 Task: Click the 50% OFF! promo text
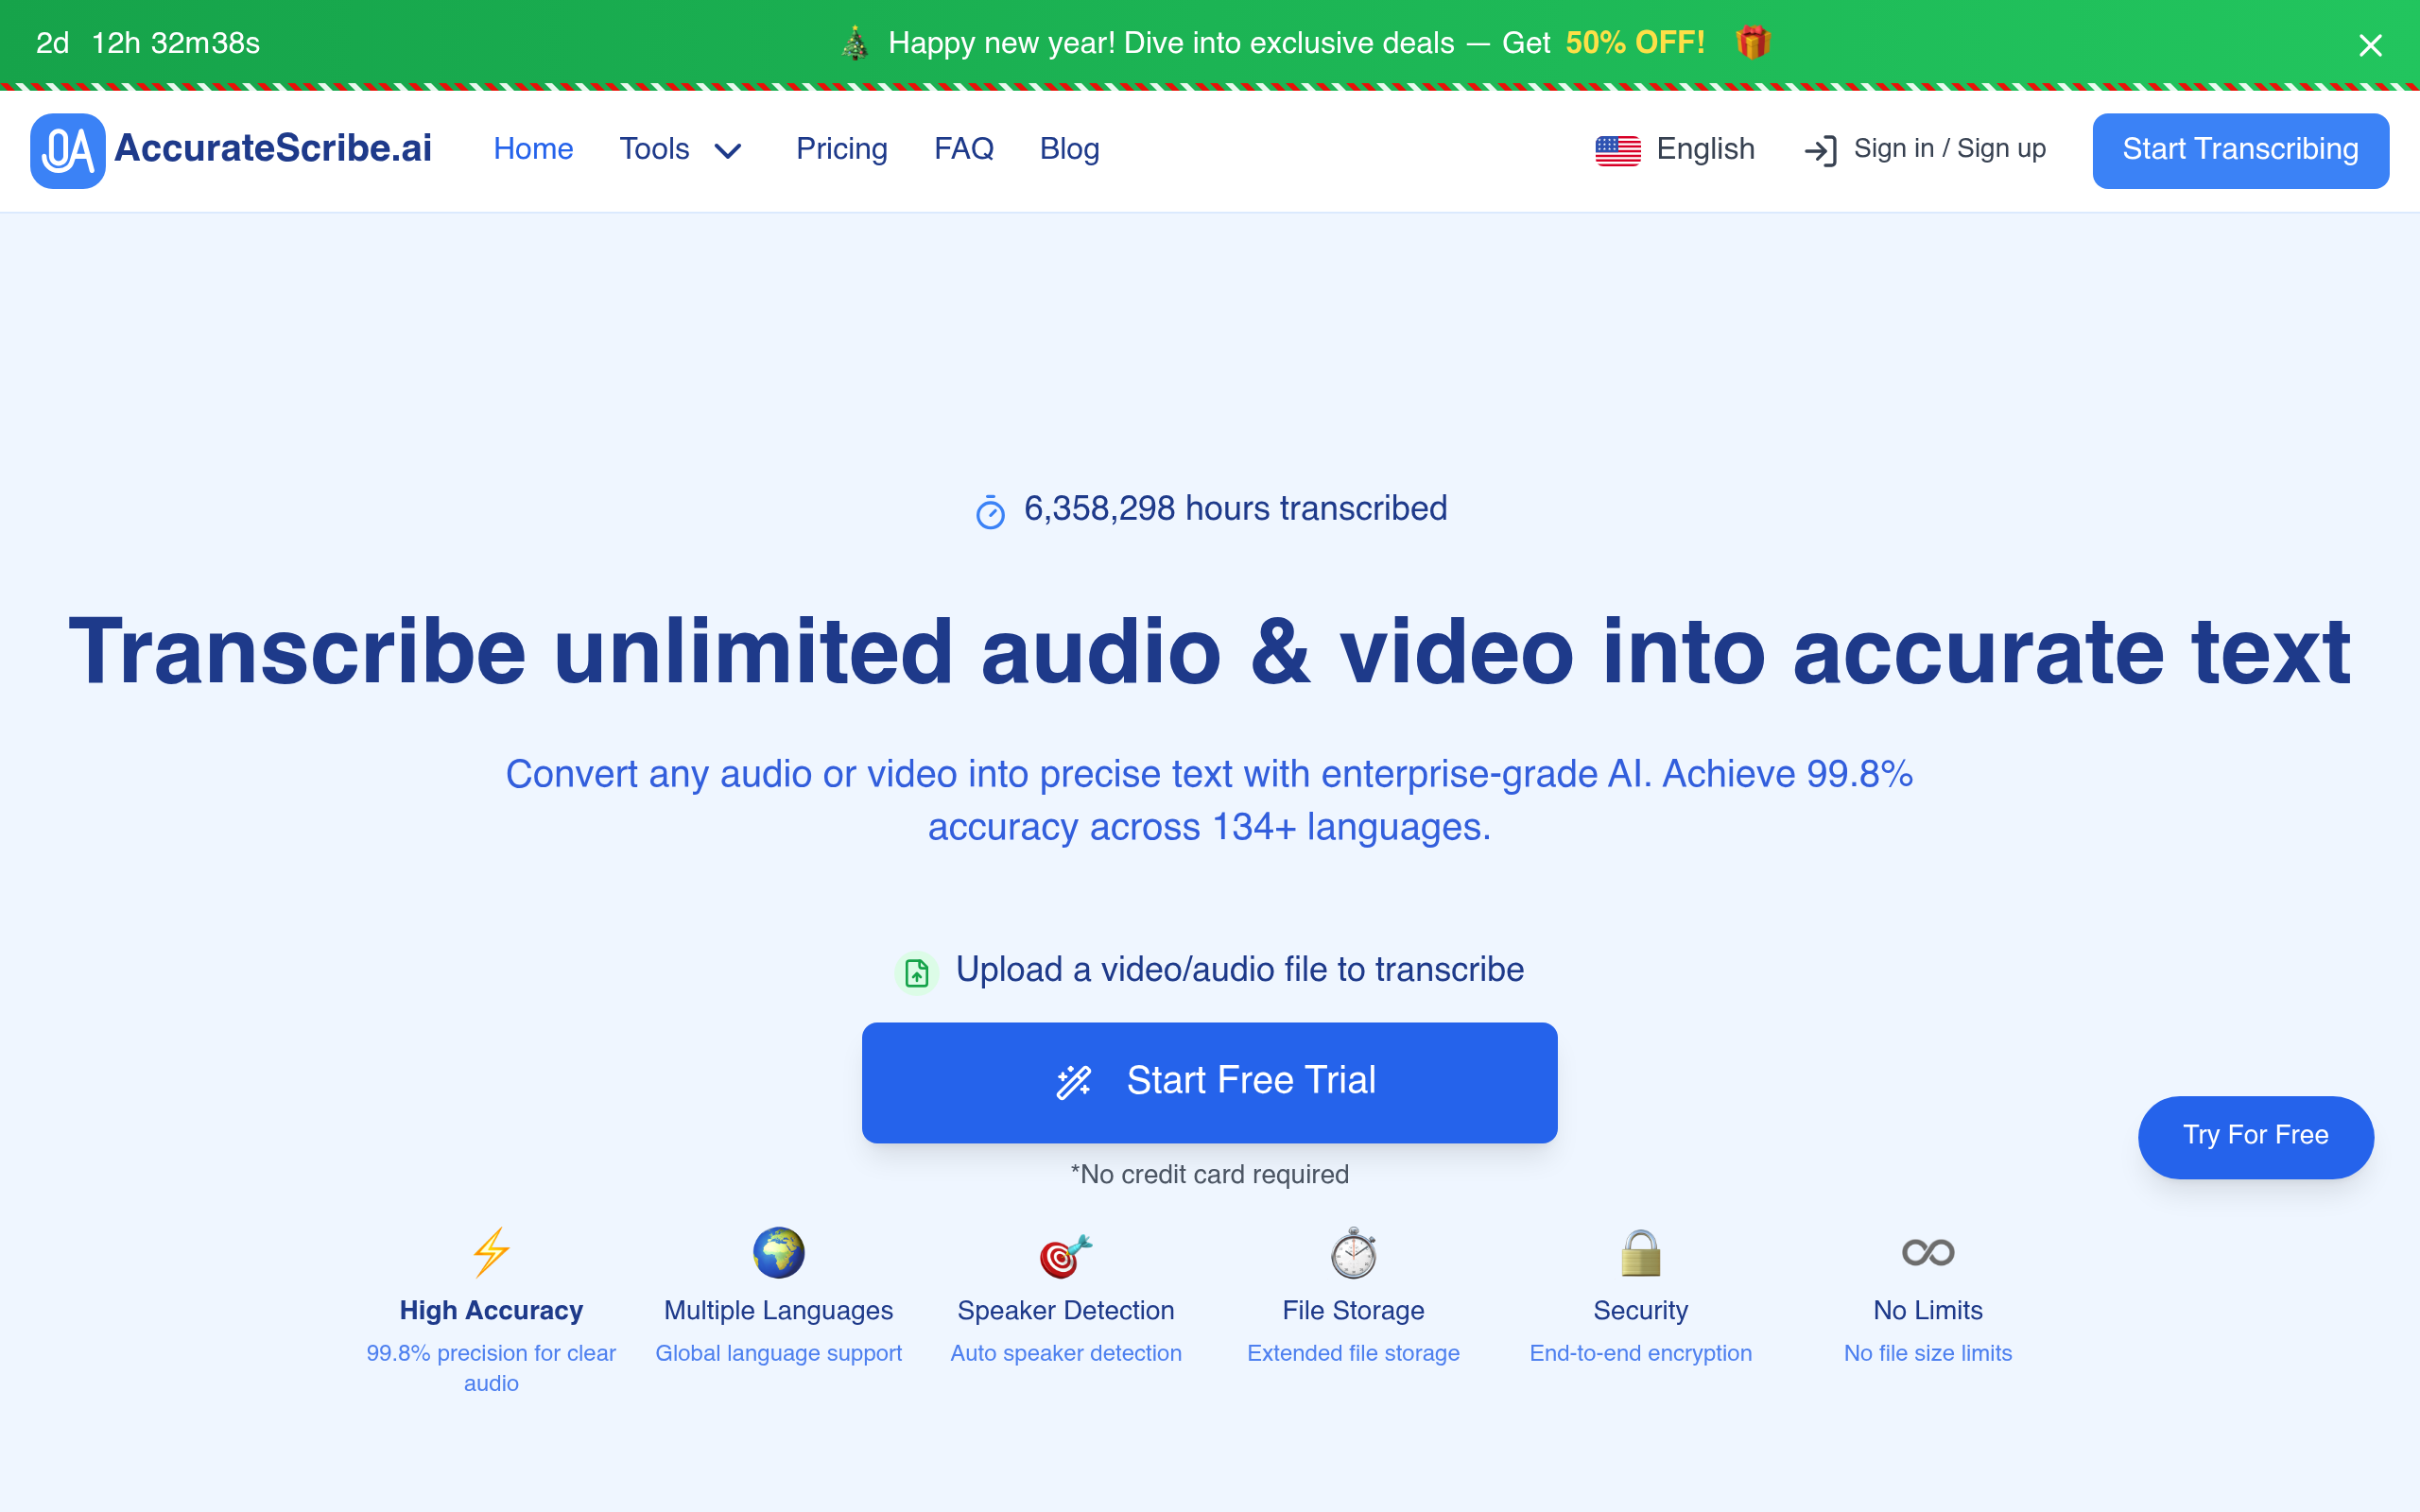[x=1635, y=43]
